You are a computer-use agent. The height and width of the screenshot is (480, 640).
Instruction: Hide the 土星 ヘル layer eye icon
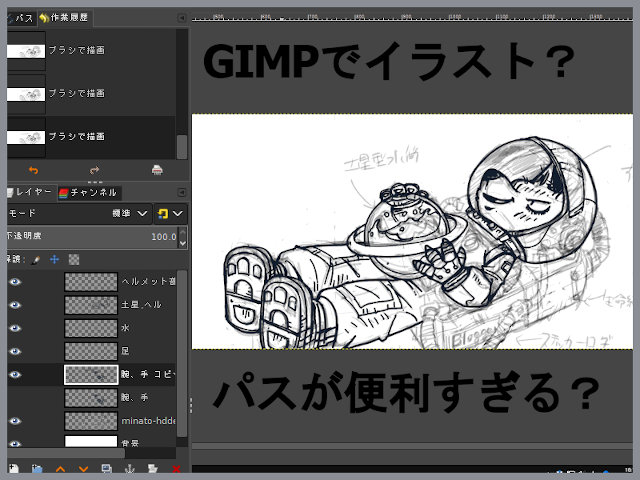[x=15, y=305]
